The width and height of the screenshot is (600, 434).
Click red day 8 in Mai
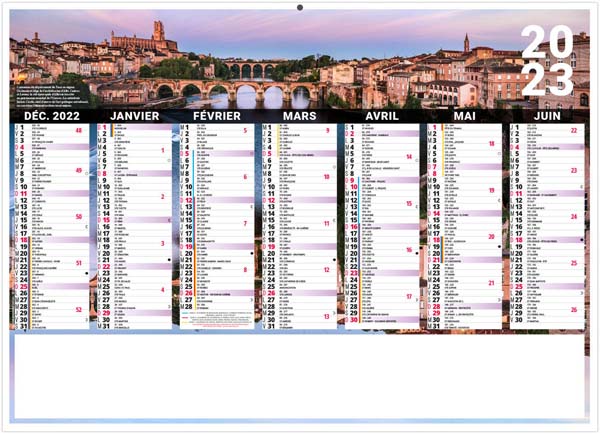tap(435, 174)
